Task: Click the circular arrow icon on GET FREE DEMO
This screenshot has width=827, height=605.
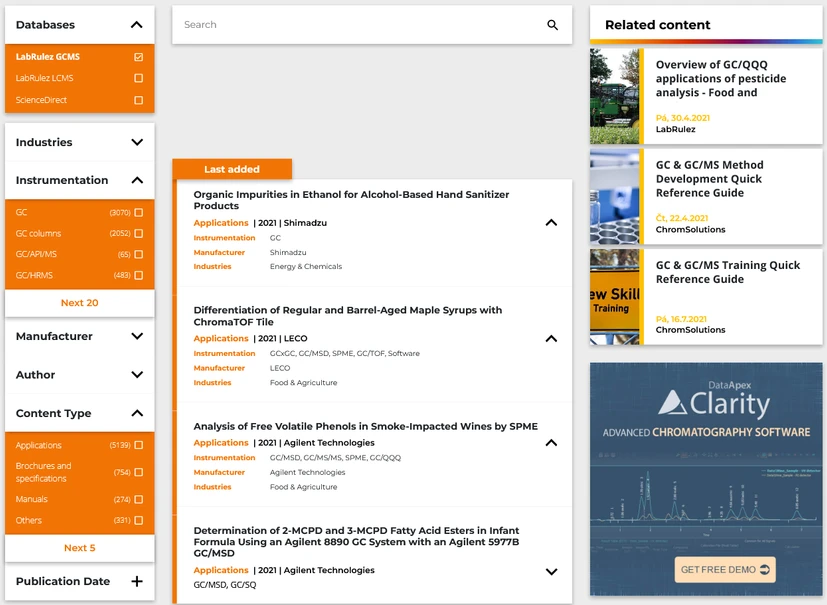Action: [x=764, y=569]
